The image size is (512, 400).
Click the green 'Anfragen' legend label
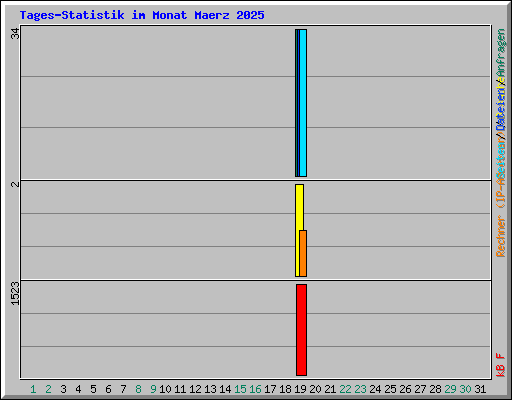(x=501, y=53)
